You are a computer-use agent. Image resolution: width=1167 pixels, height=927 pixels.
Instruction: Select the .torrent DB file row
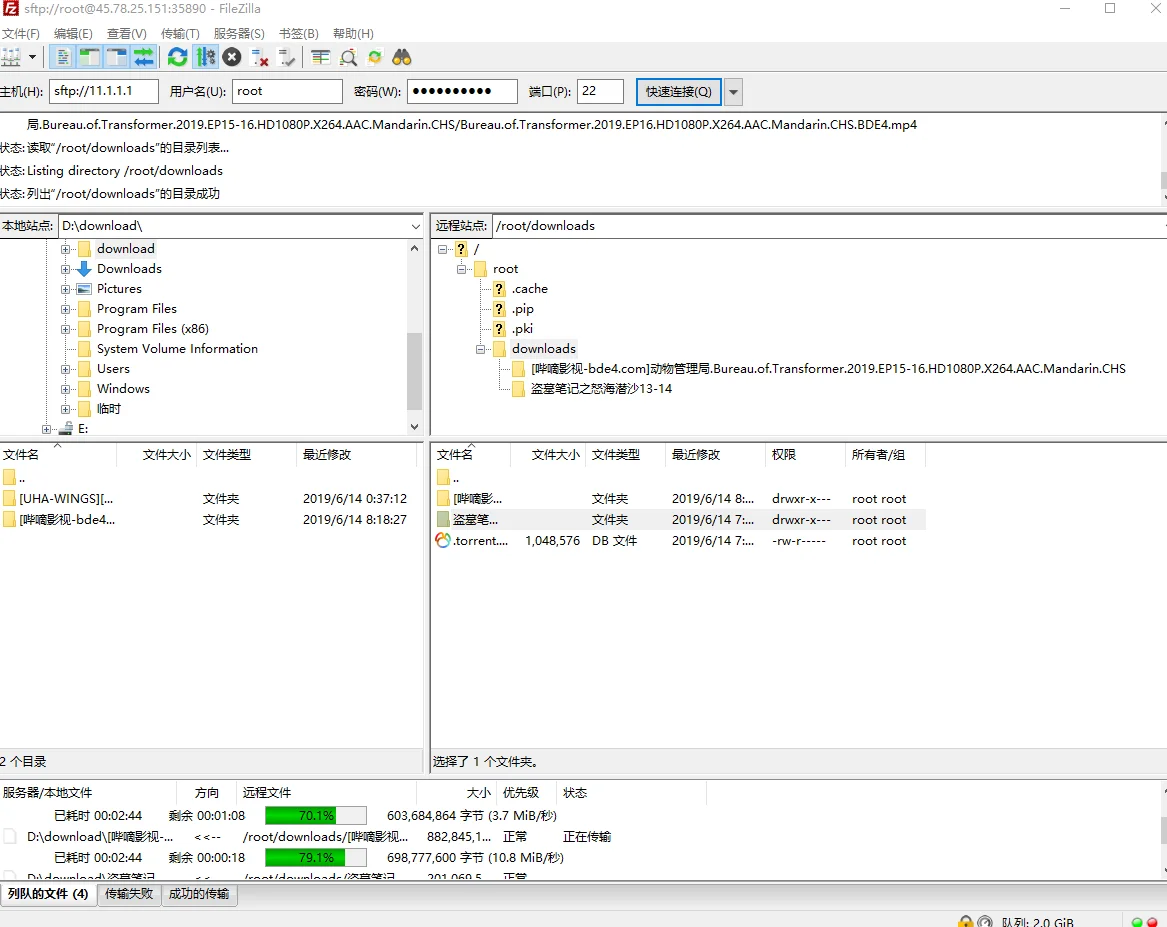click(680, 541)
